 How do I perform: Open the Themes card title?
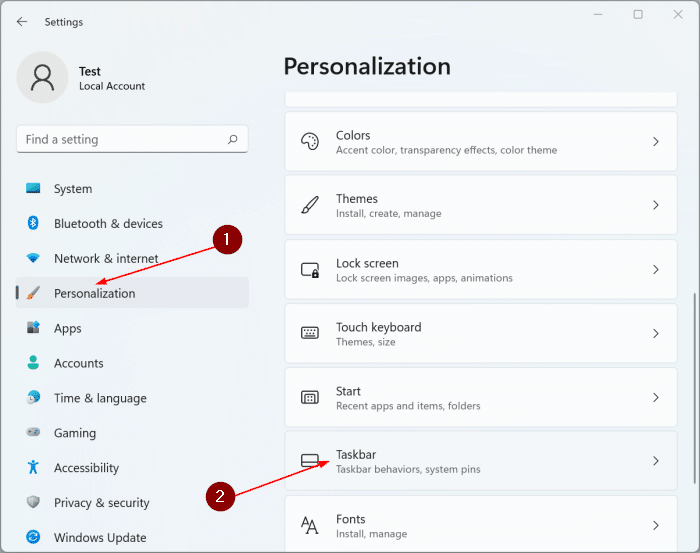click(x=356, y=198)
